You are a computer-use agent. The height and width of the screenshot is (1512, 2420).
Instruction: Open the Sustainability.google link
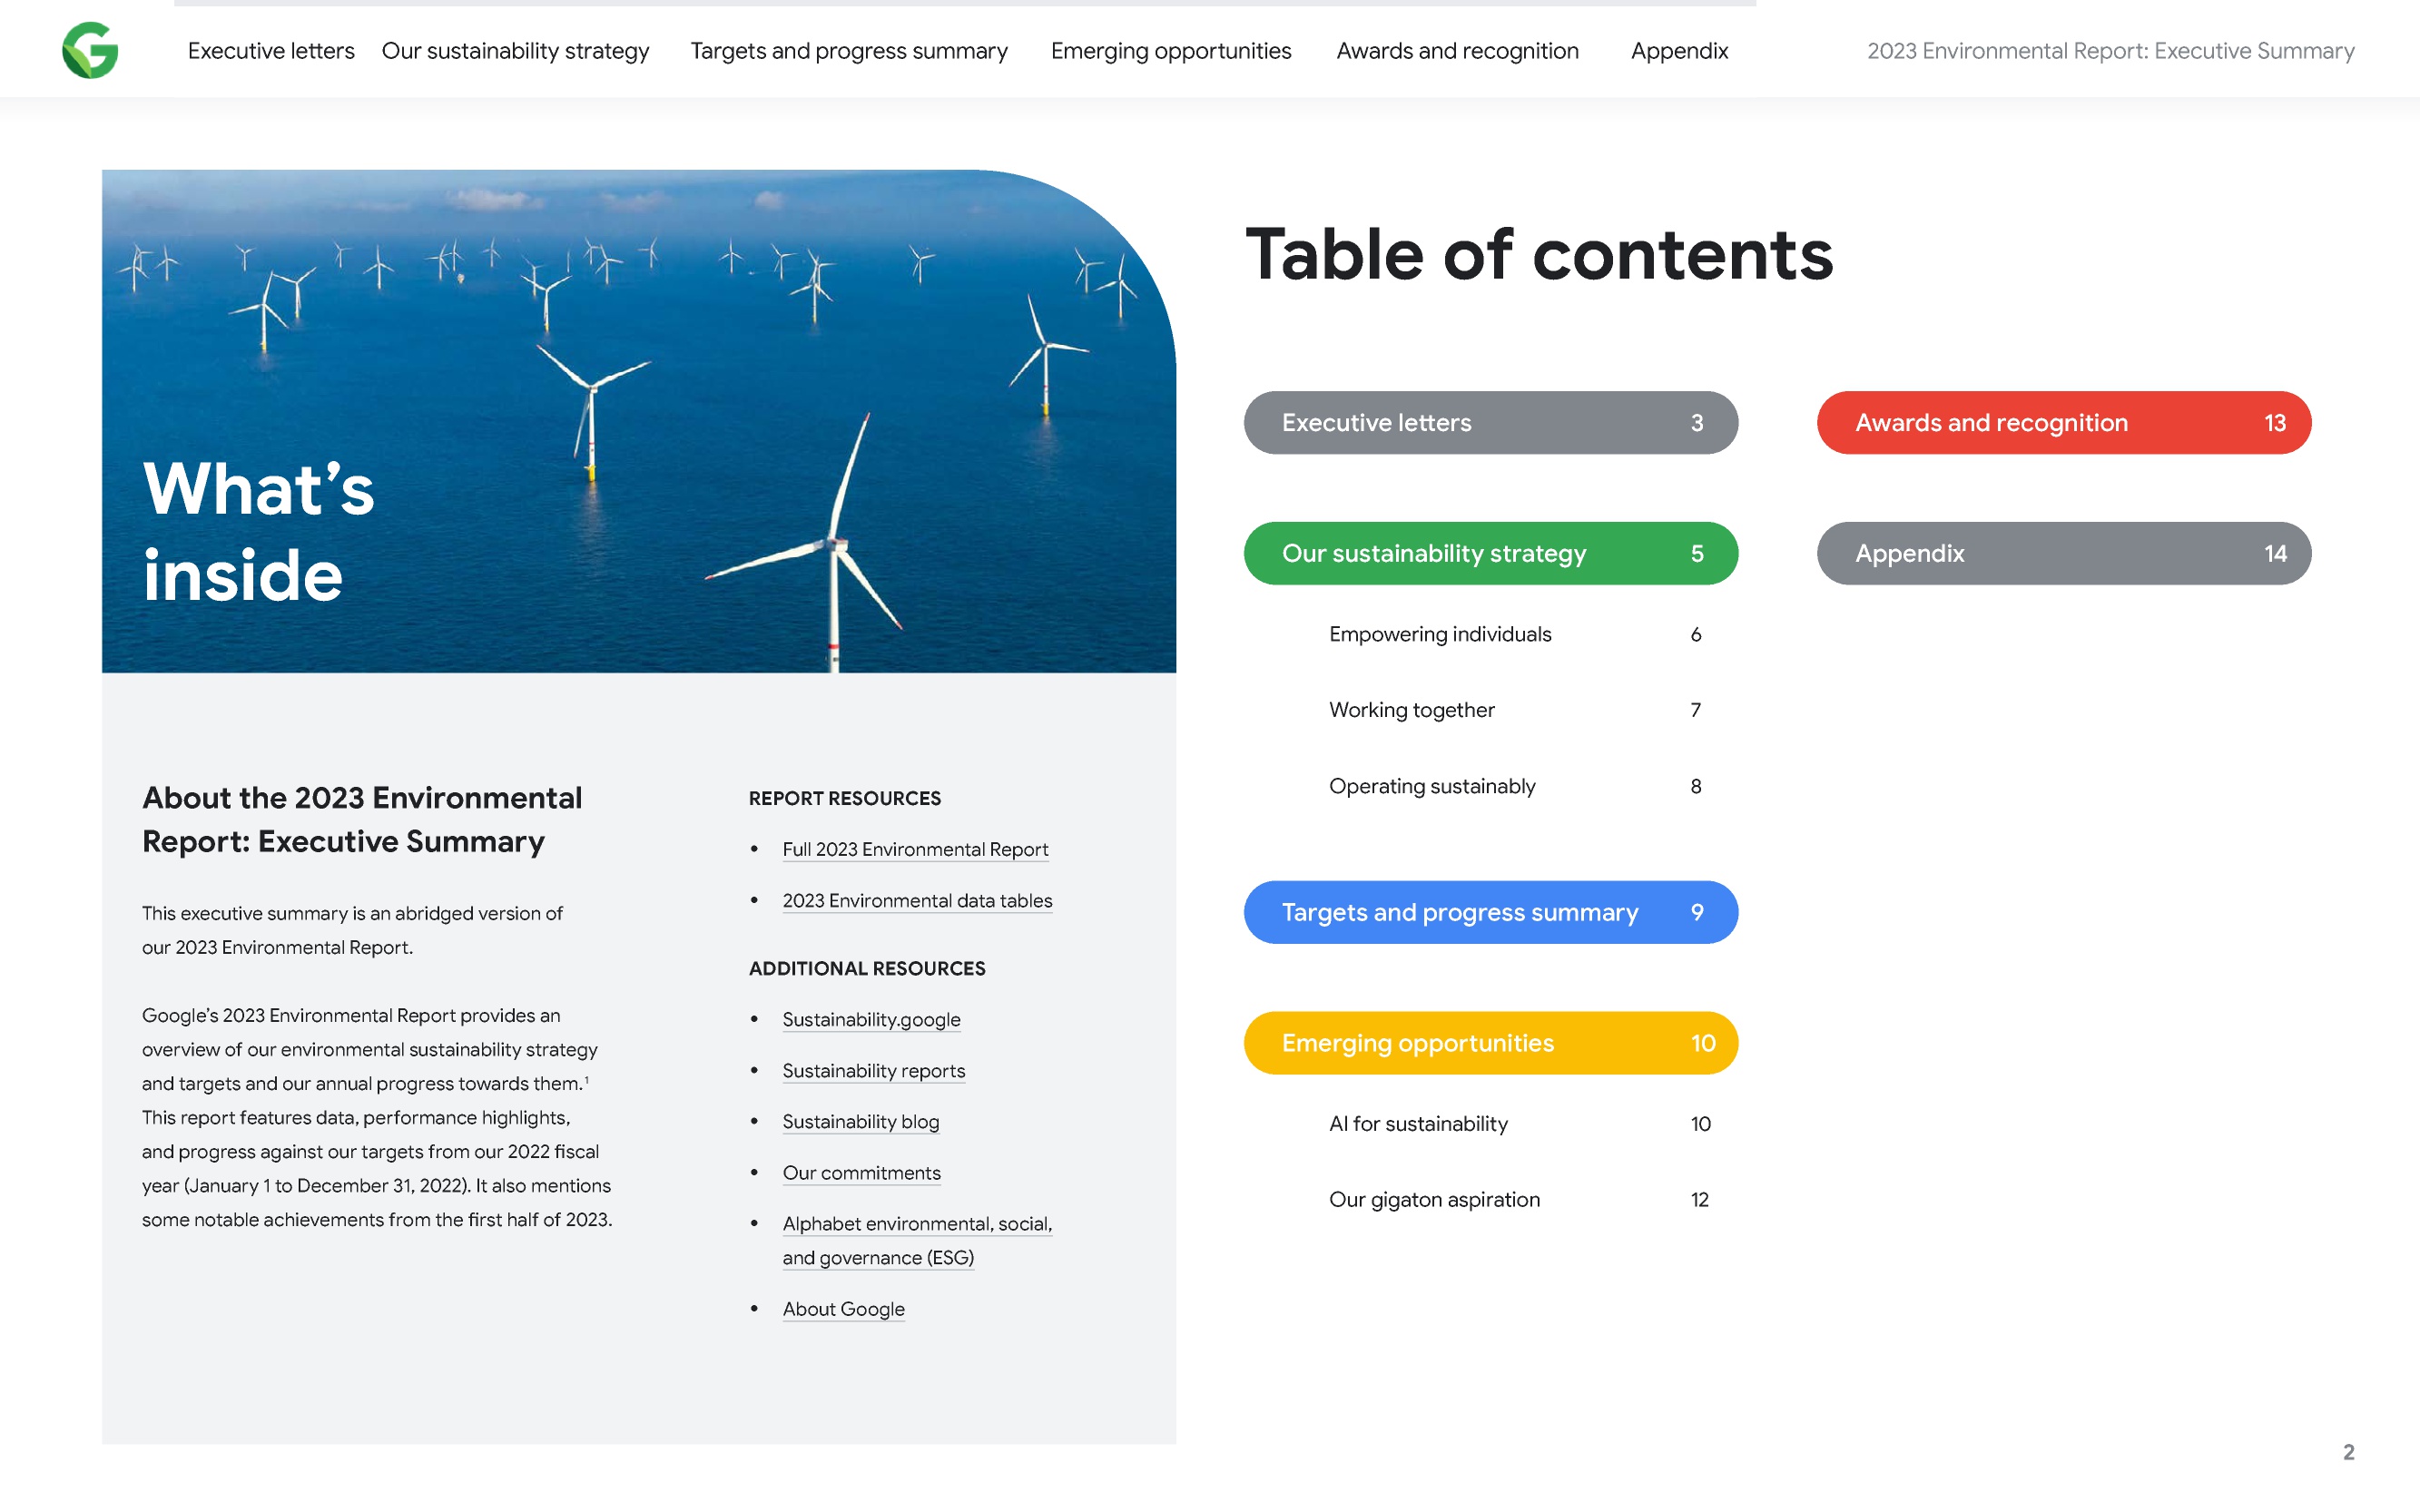pyautogui.click(x=871, y=1020)
